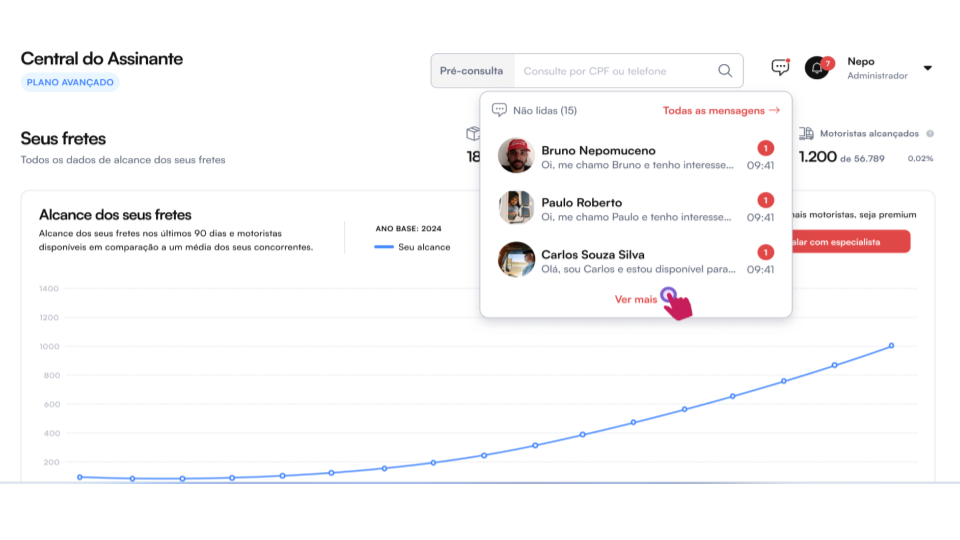The width and height of the screenshot is (960, 540).
Task: Click the Falar com especialista button
Action: pyautogui.click(x=850, y=241)
